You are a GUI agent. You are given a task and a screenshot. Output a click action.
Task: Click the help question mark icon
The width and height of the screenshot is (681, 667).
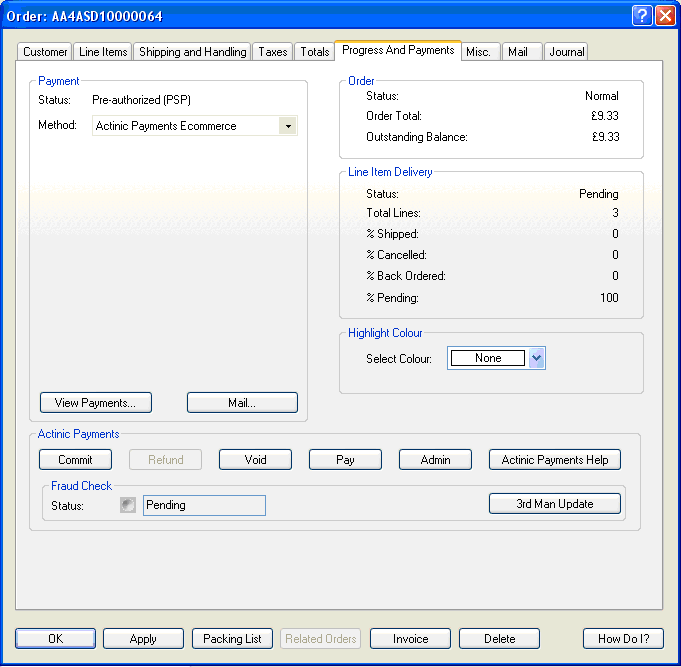click(642, 16)
